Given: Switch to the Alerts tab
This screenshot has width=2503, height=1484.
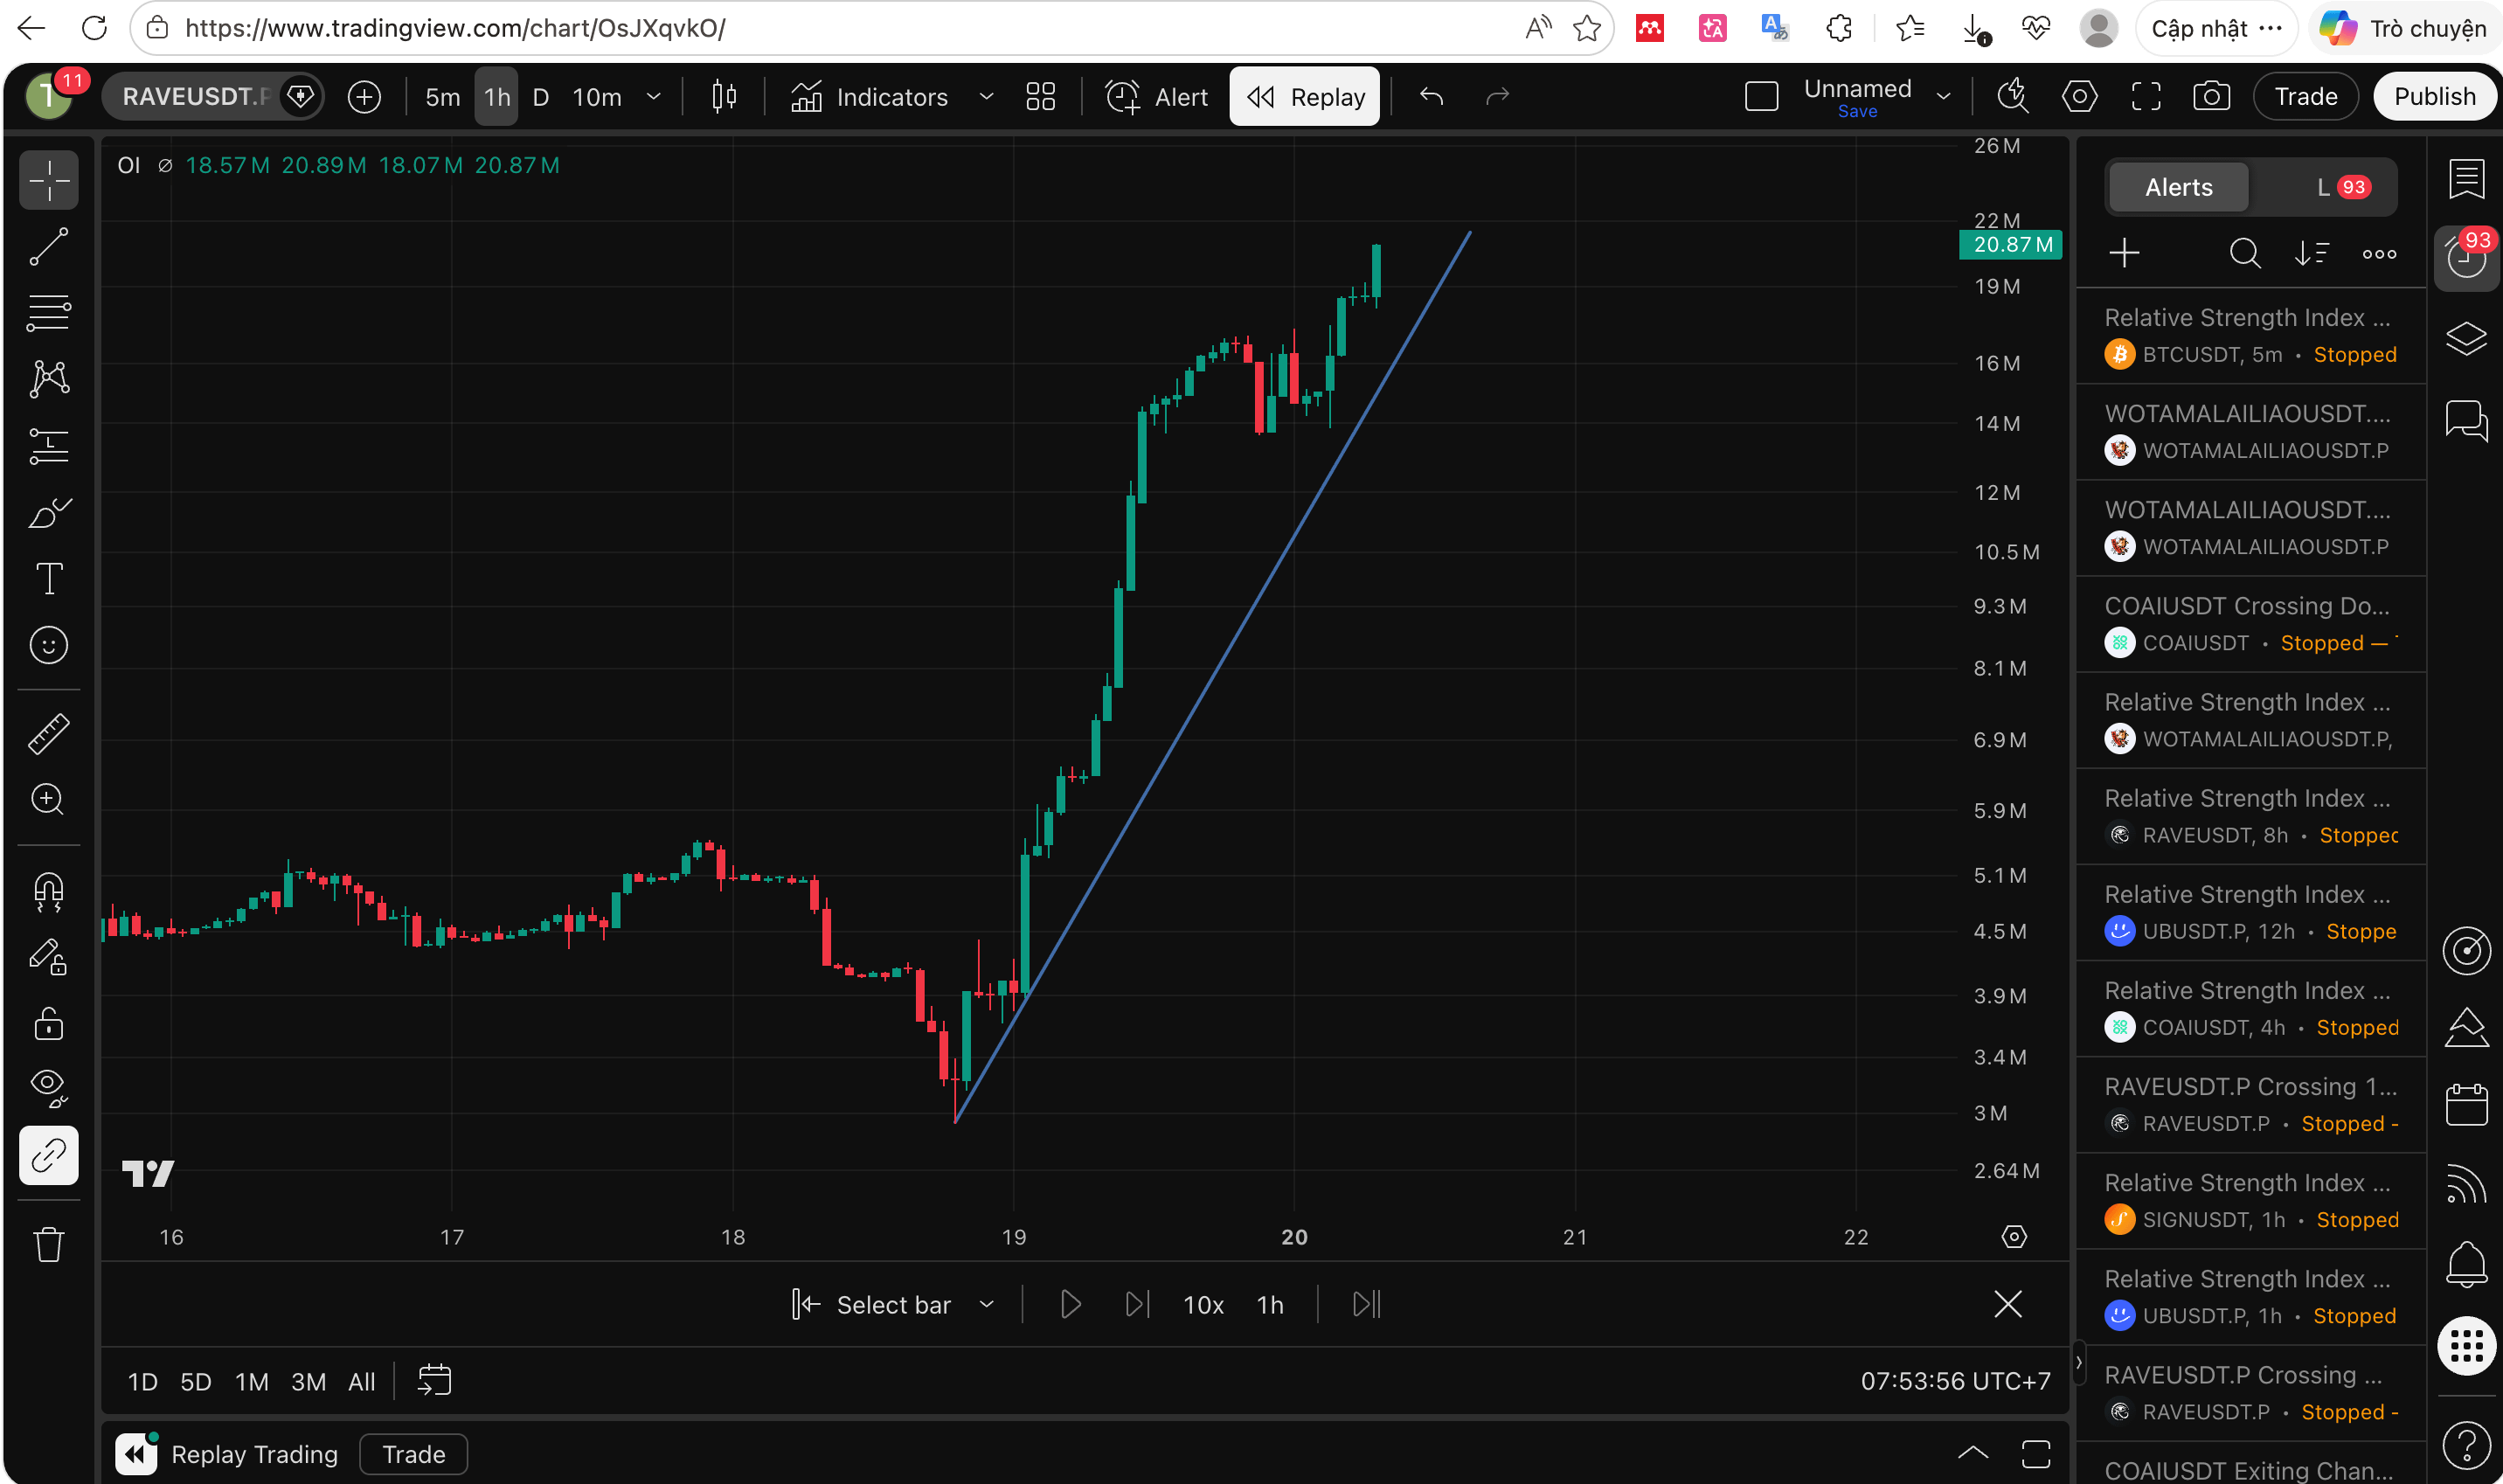Looking at the screenshot, I should click(x=2178, y=187).
